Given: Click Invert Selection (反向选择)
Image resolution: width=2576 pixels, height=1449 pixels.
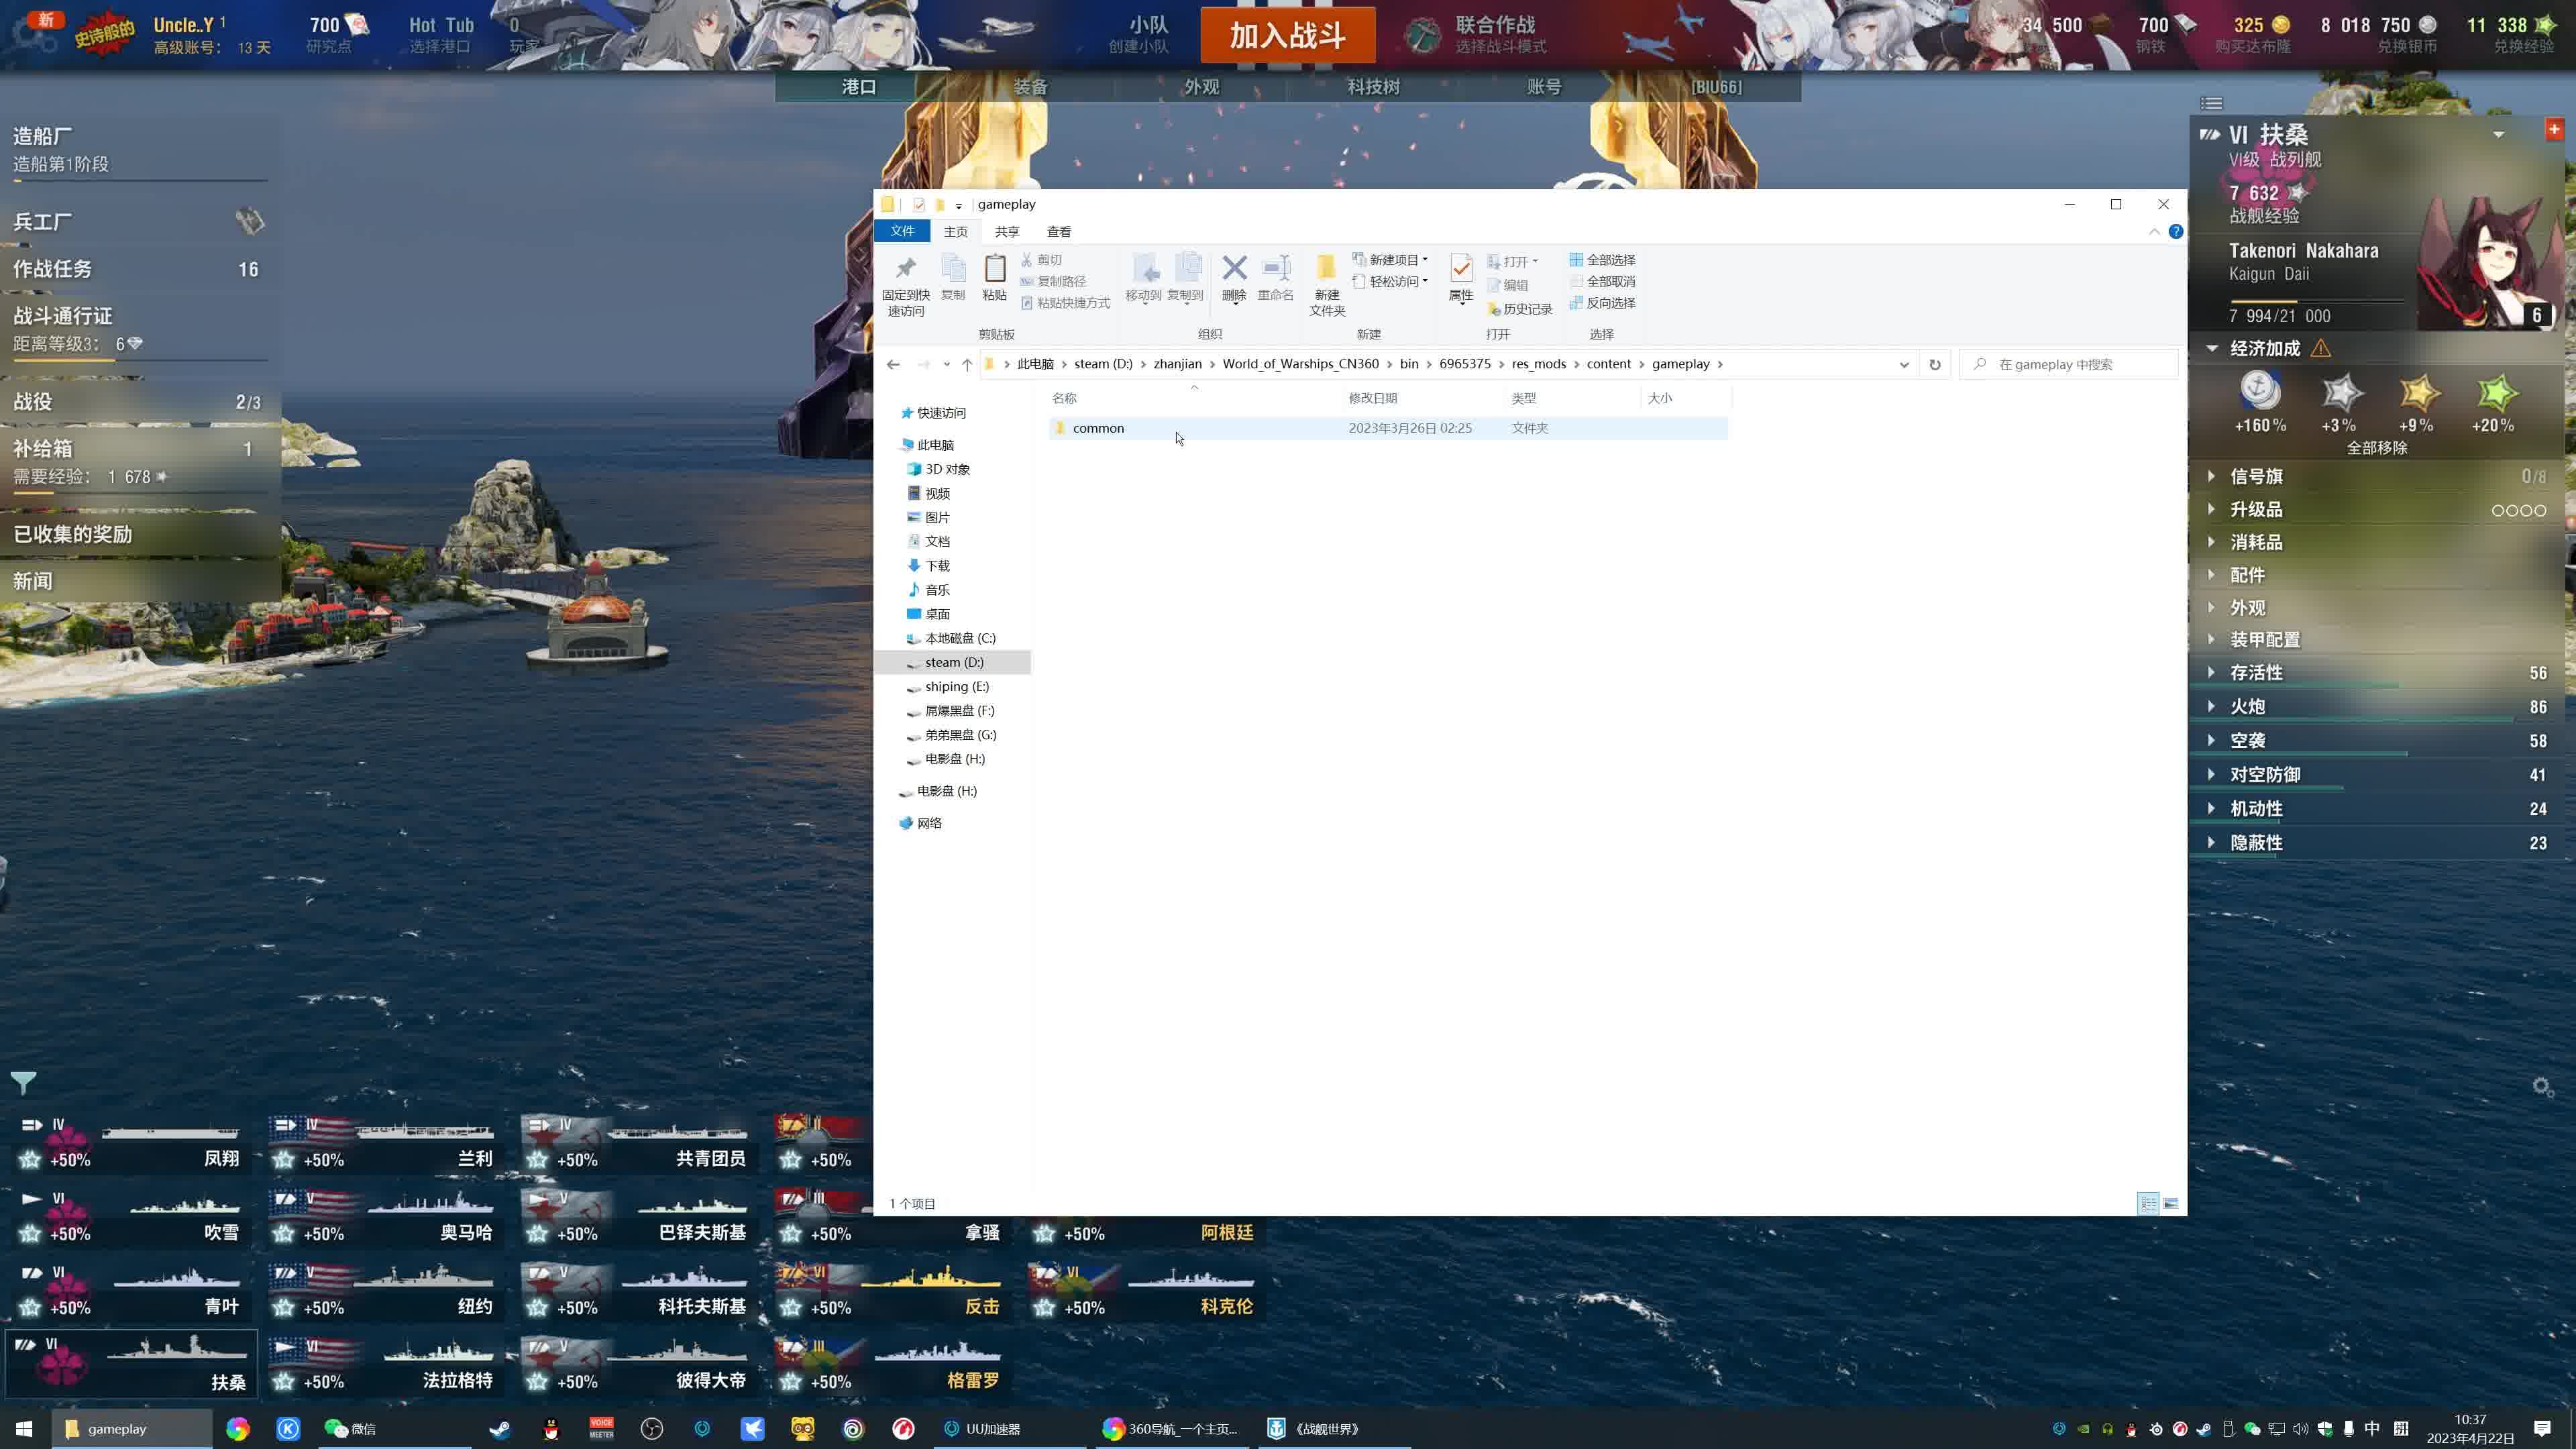Looking at the screenshot, I should click(x=1602, y=303).
